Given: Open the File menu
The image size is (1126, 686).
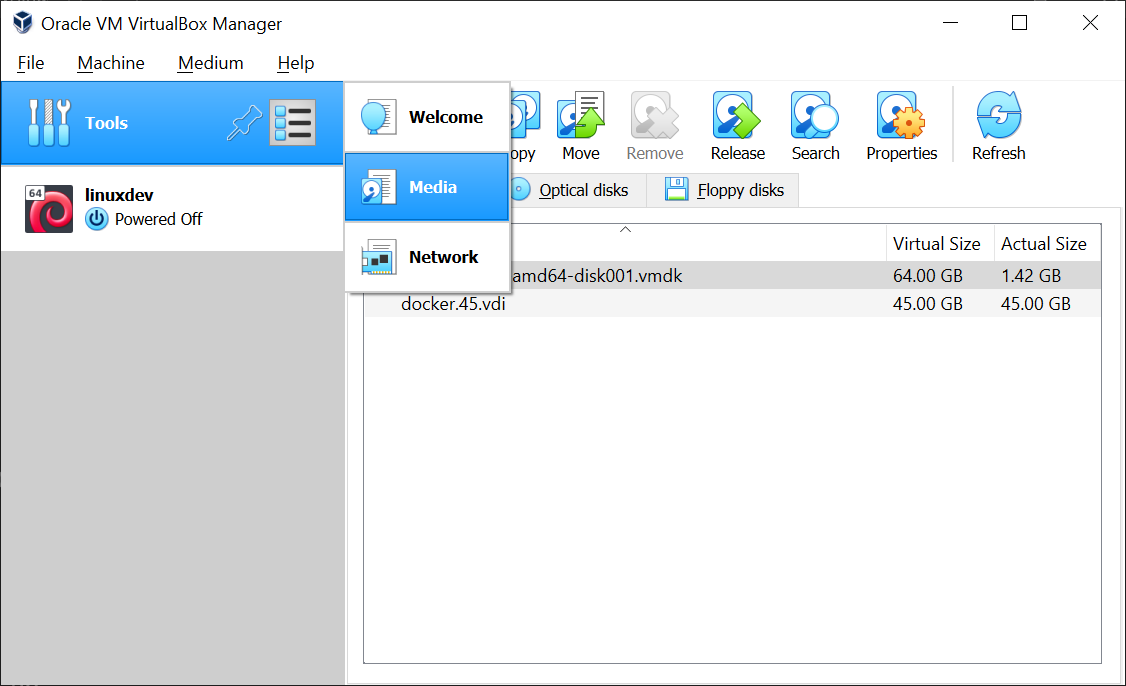Looking at the screenshot, I should [31, 63].
